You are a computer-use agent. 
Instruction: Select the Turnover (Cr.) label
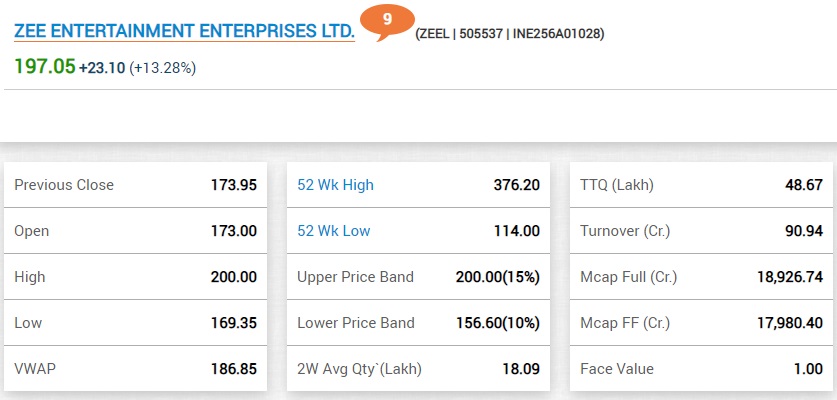coord(625,231)
